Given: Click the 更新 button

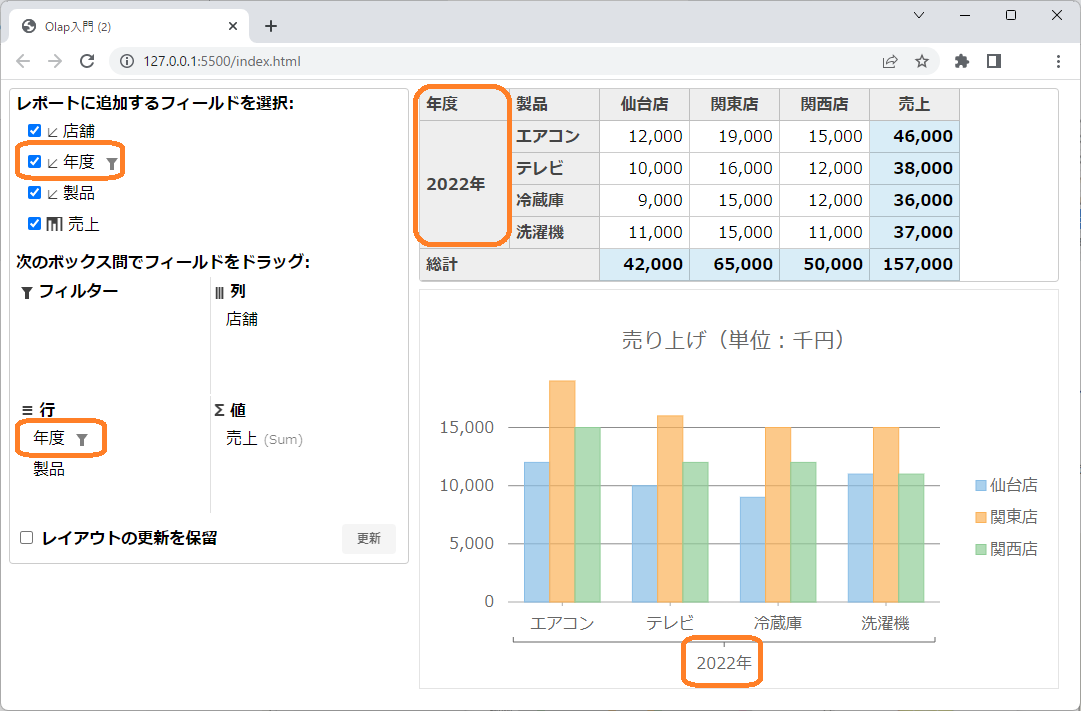Looking at the screenshot, I should click(x=369, y=539).
